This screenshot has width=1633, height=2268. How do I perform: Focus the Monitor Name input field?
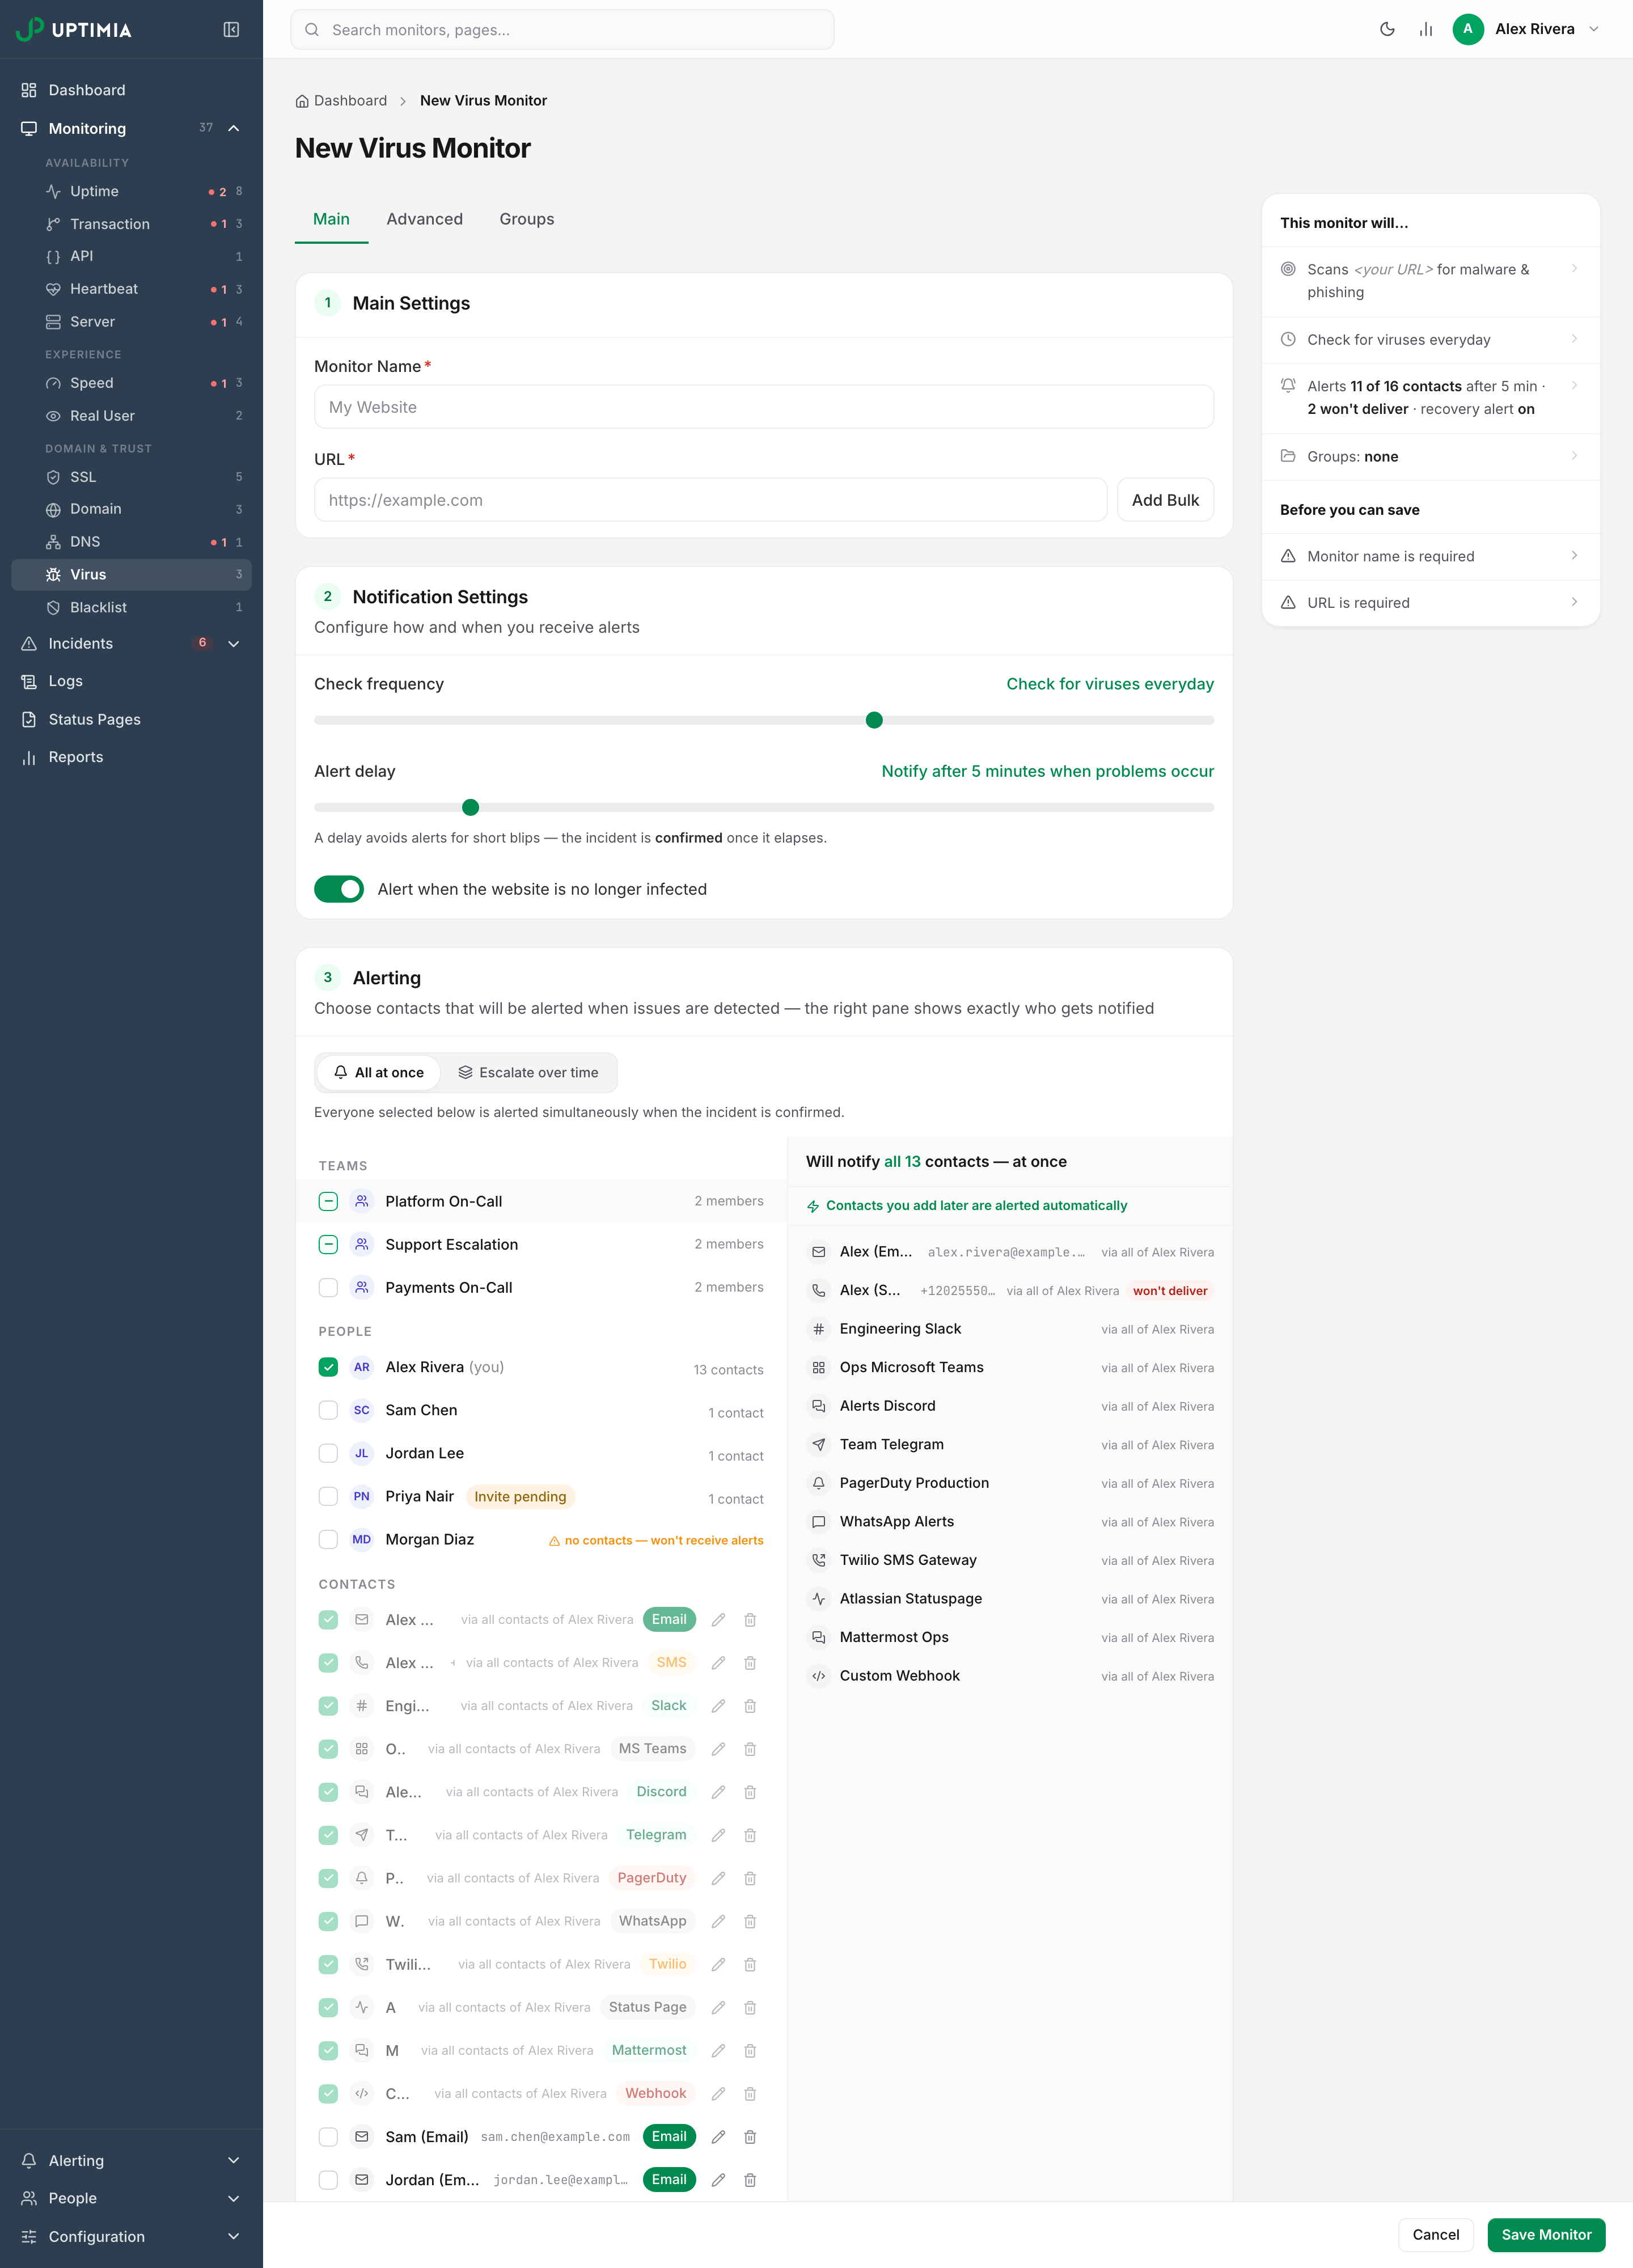(764, 407)
